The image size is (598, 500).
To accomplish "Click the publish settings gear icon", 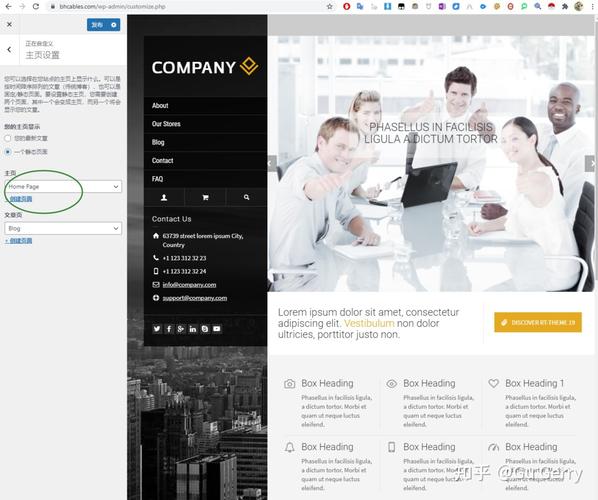I will click(x=114, y=25).
